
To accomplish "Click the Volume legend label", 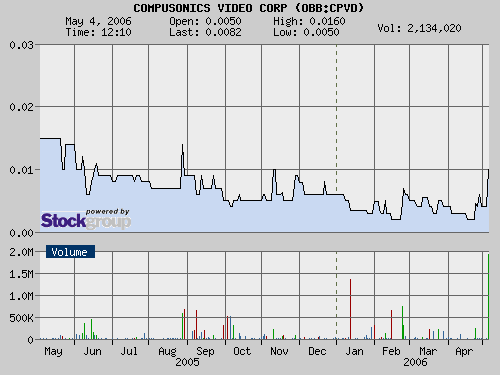I will click(70, 252).
